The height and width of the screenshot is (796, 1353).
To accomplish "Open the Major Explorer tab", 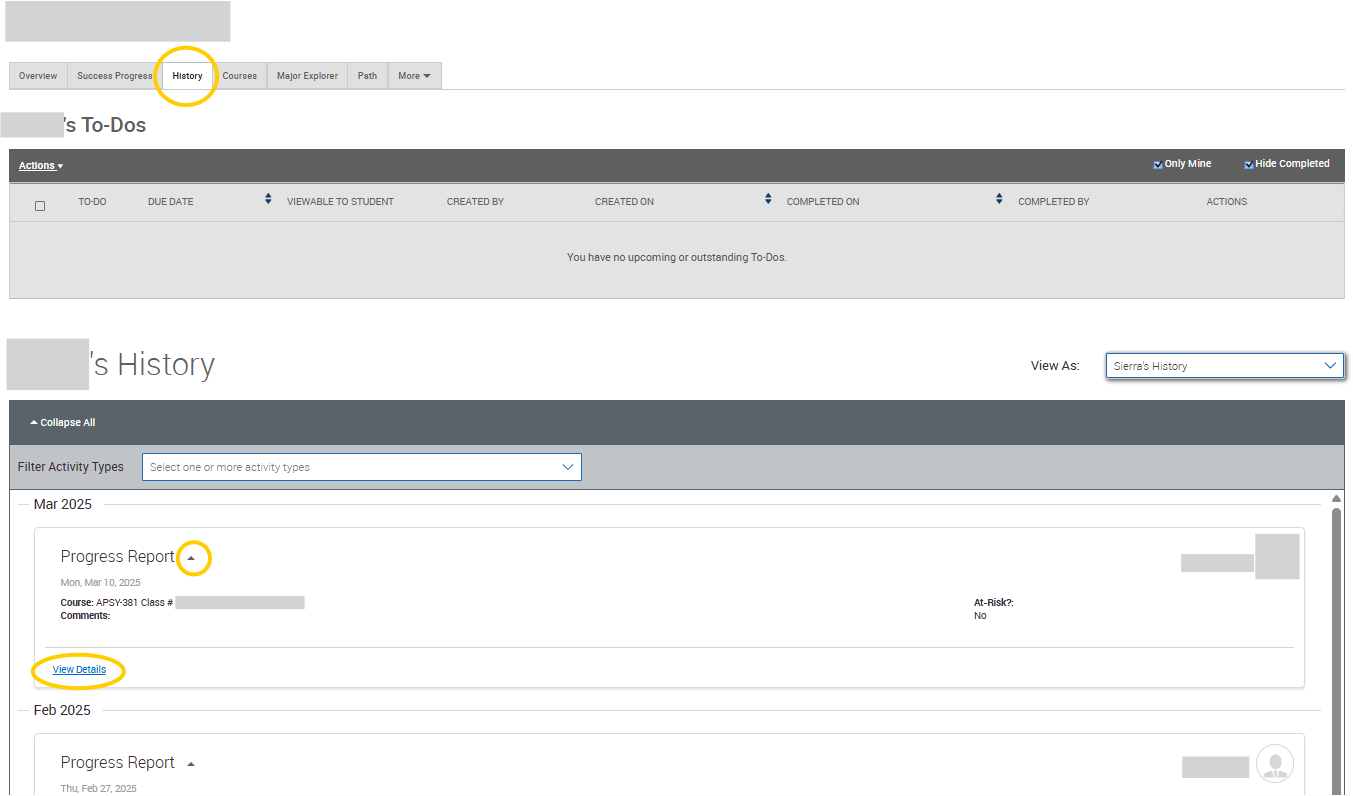I will 307,76.
